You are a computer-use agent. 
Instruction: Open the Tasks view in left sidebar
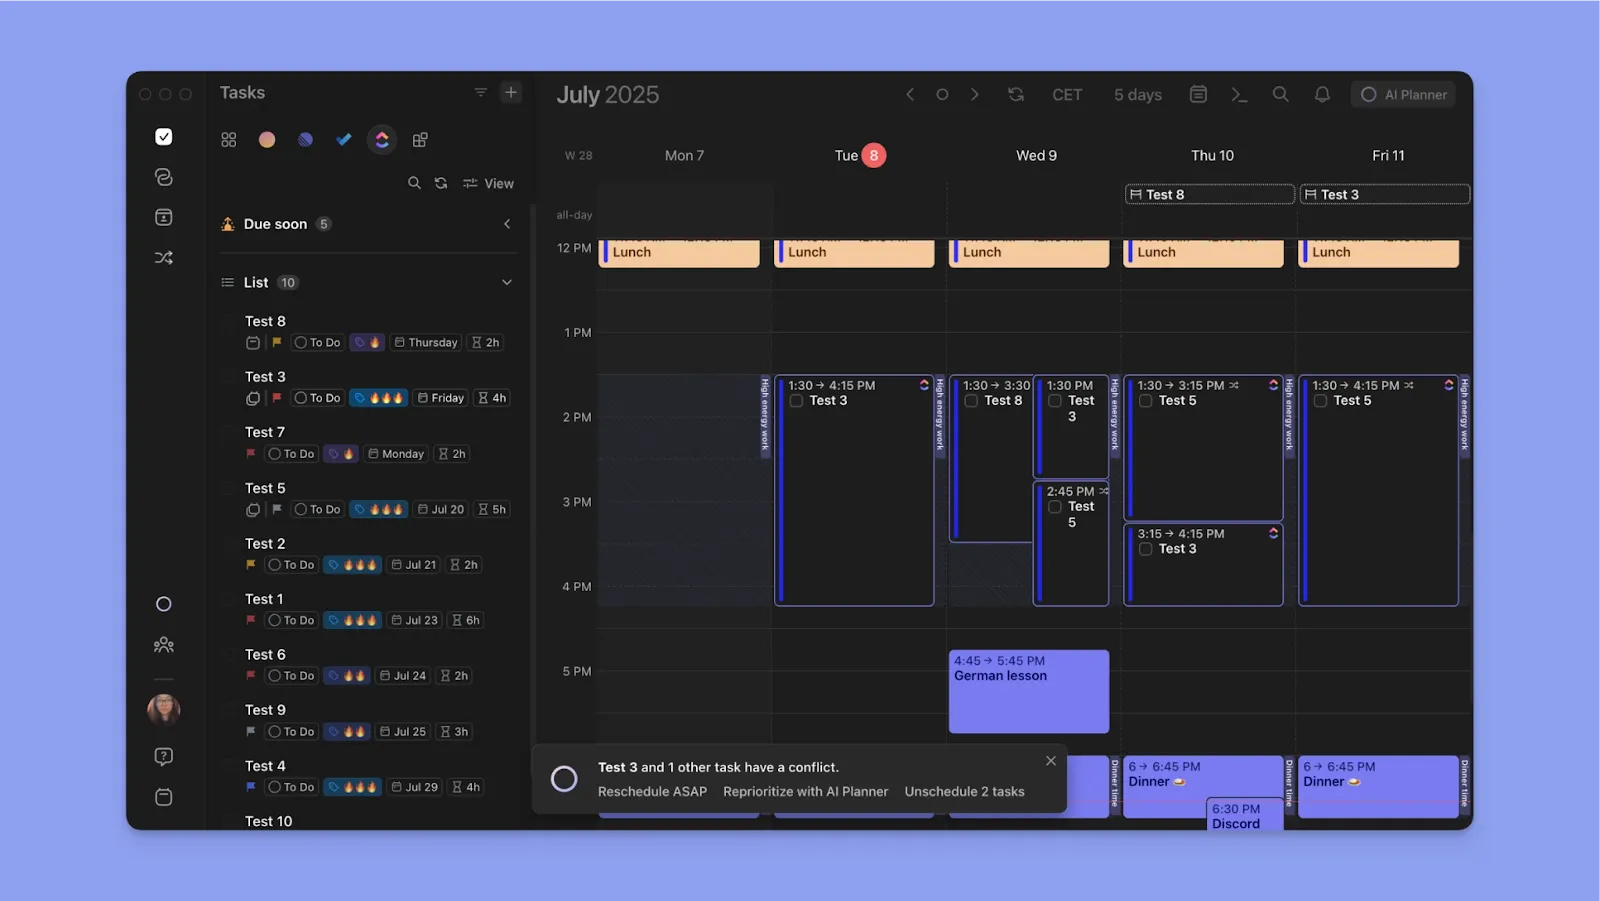pyautogui.click(x=164, y=137)
